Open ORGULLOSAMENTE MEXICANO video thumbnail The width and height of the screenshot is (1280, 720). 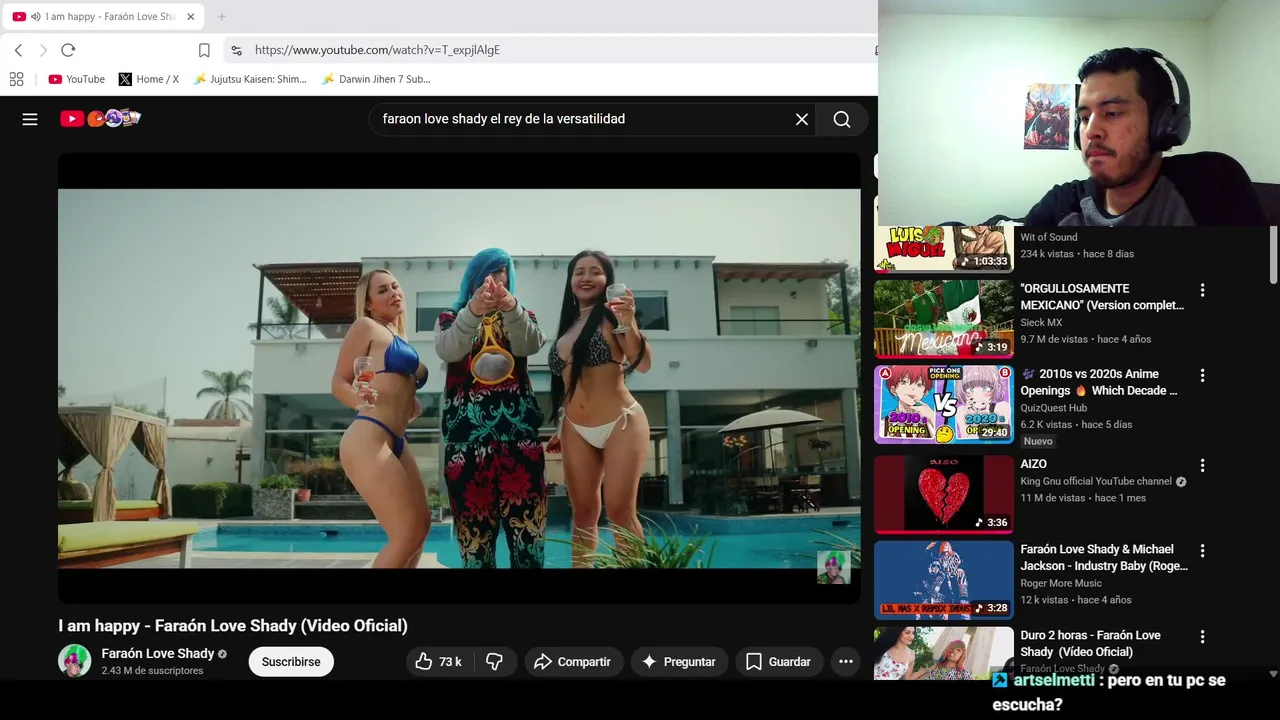(x=944, y=319)
